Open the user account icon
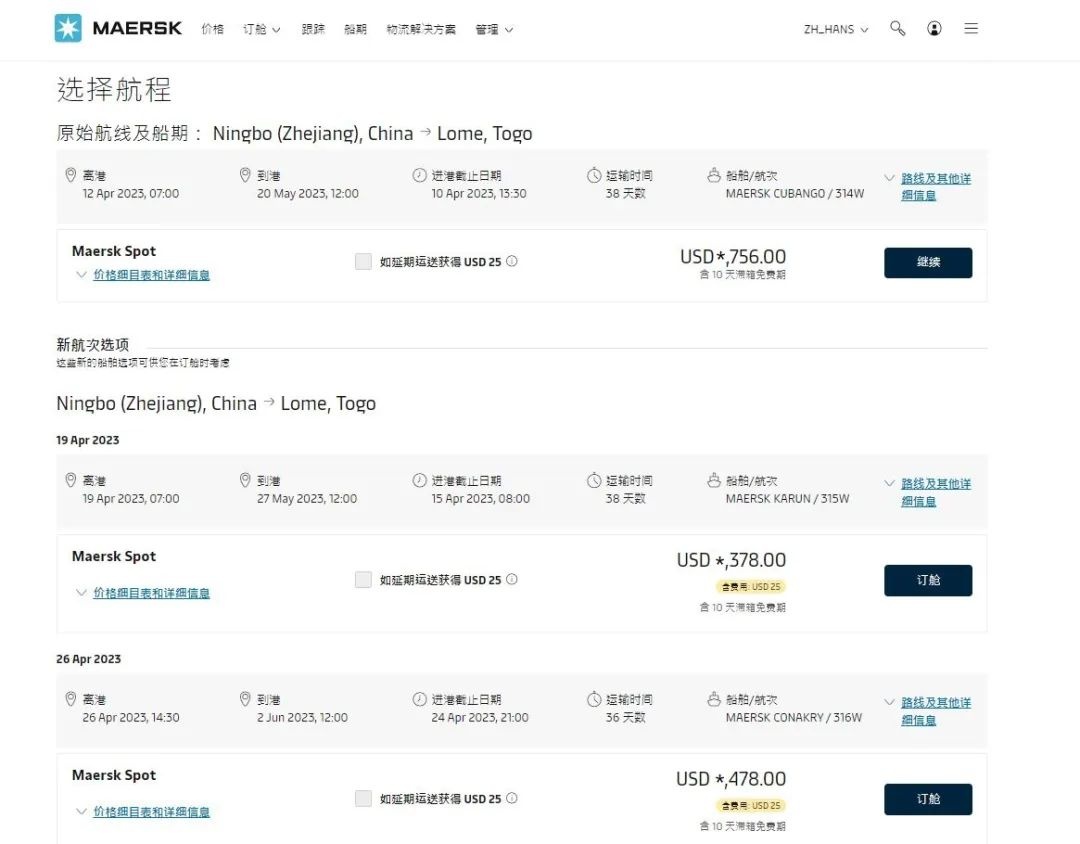 tap(934, 28)
